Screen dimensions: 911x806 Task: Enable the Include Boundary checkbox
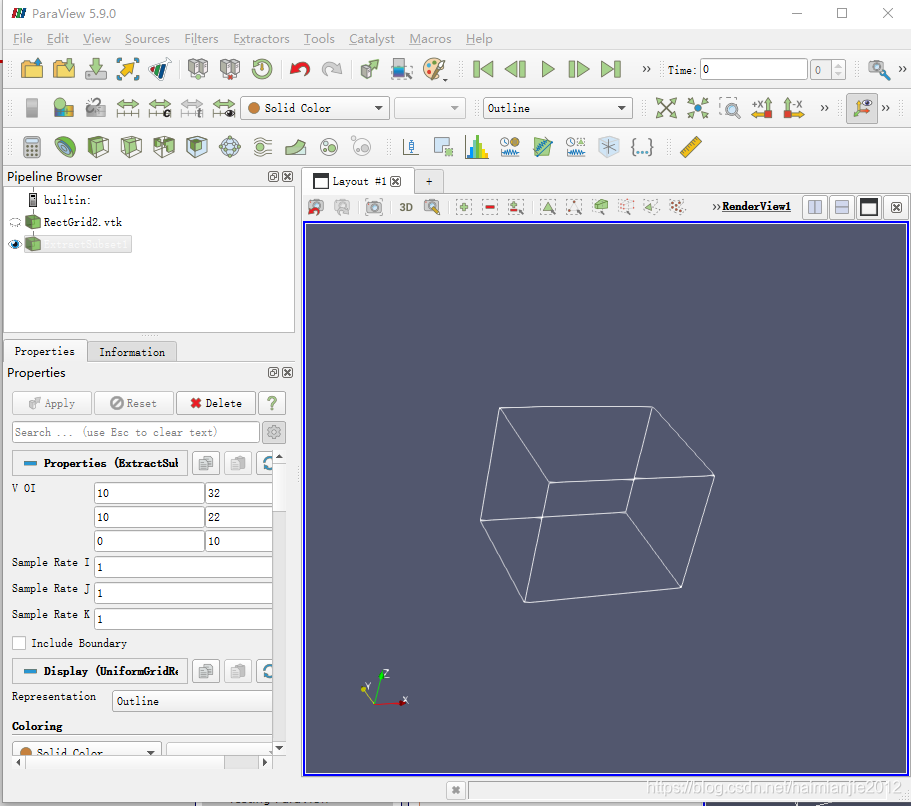19,643
